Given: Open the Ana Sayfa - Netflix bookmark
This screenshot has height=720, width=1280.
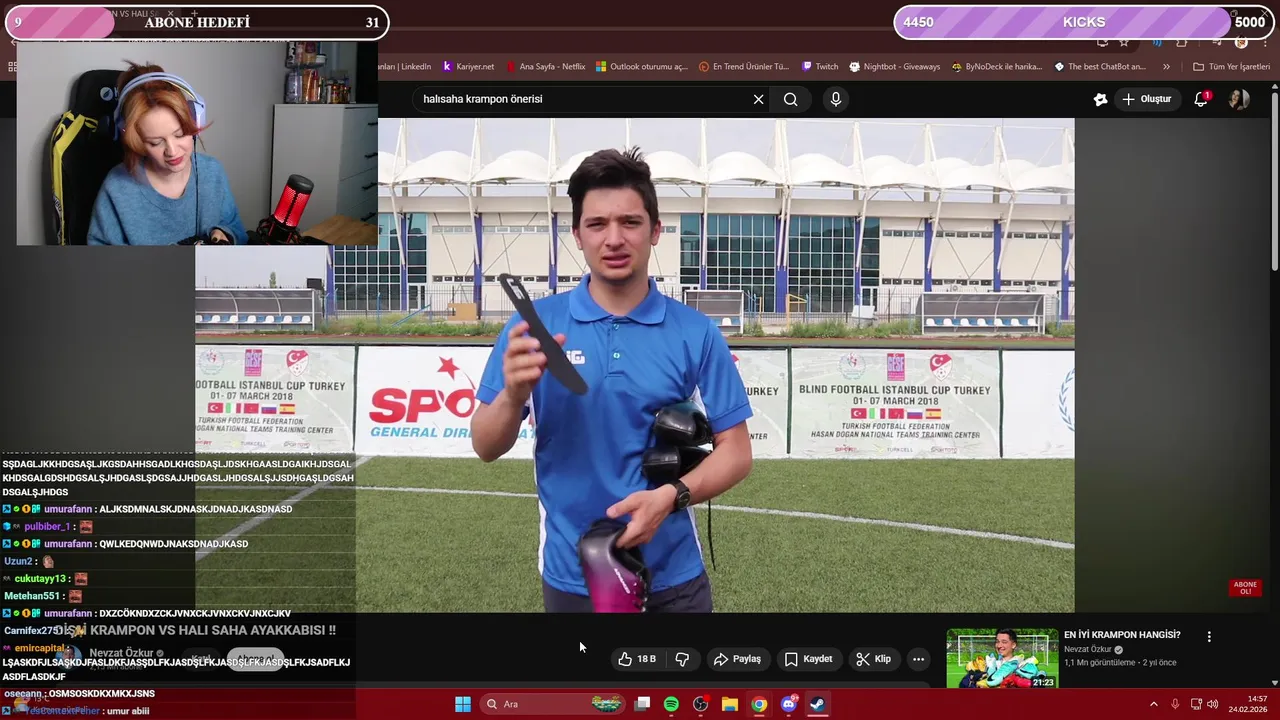Looking at the screenshot, I should [x=545, y=67].
